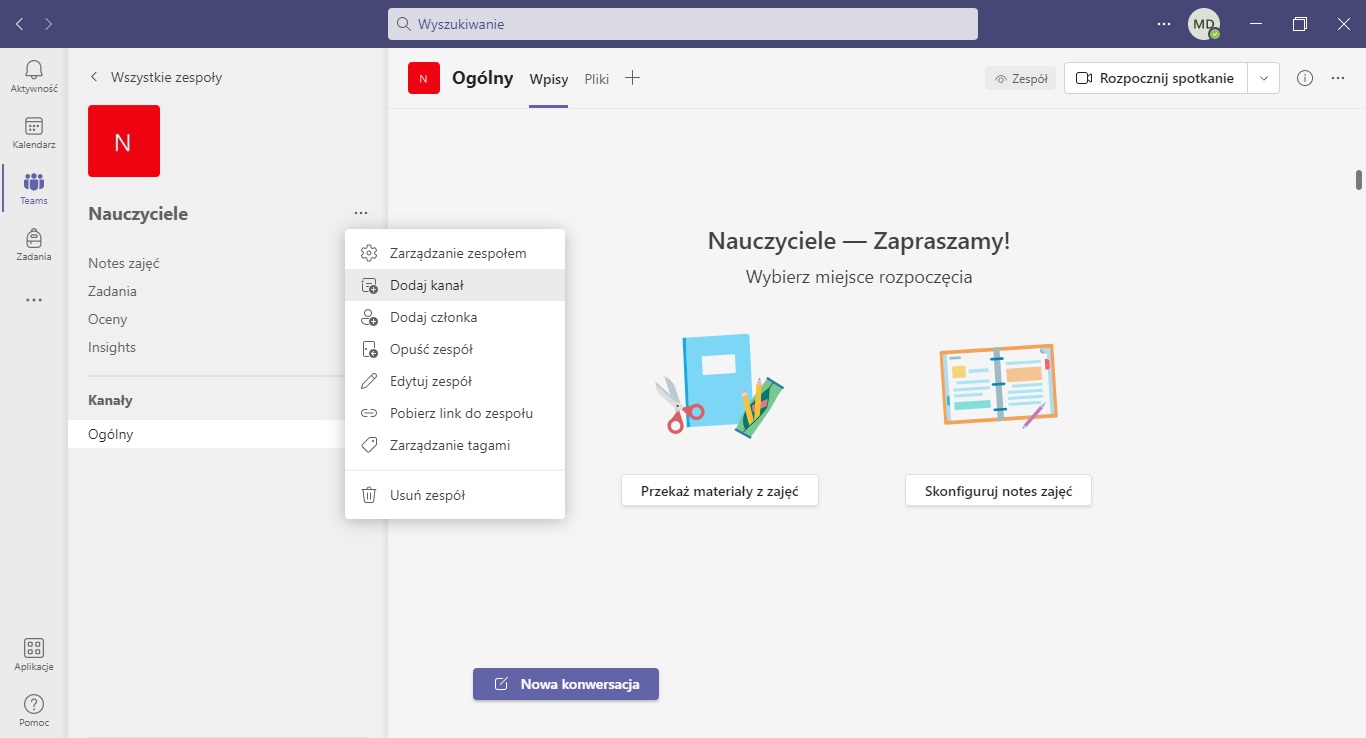Add a new tab with plus icon

click(x=632, y=78)
